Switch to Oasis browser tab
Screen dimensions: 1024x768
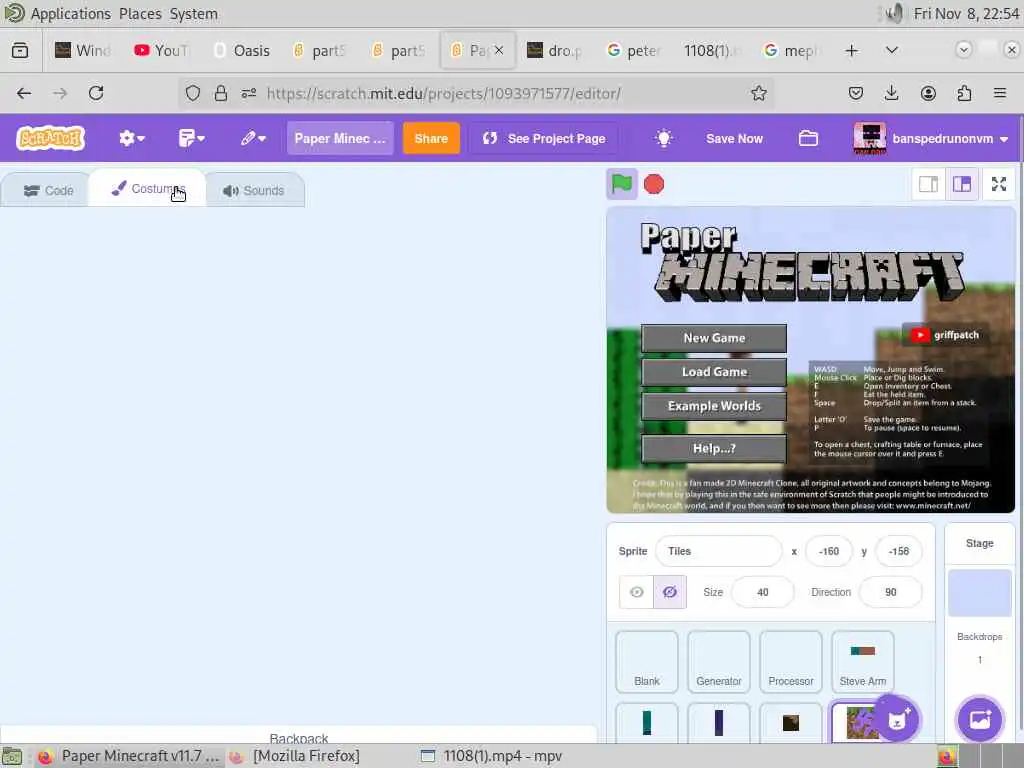(x=242, y=50)
